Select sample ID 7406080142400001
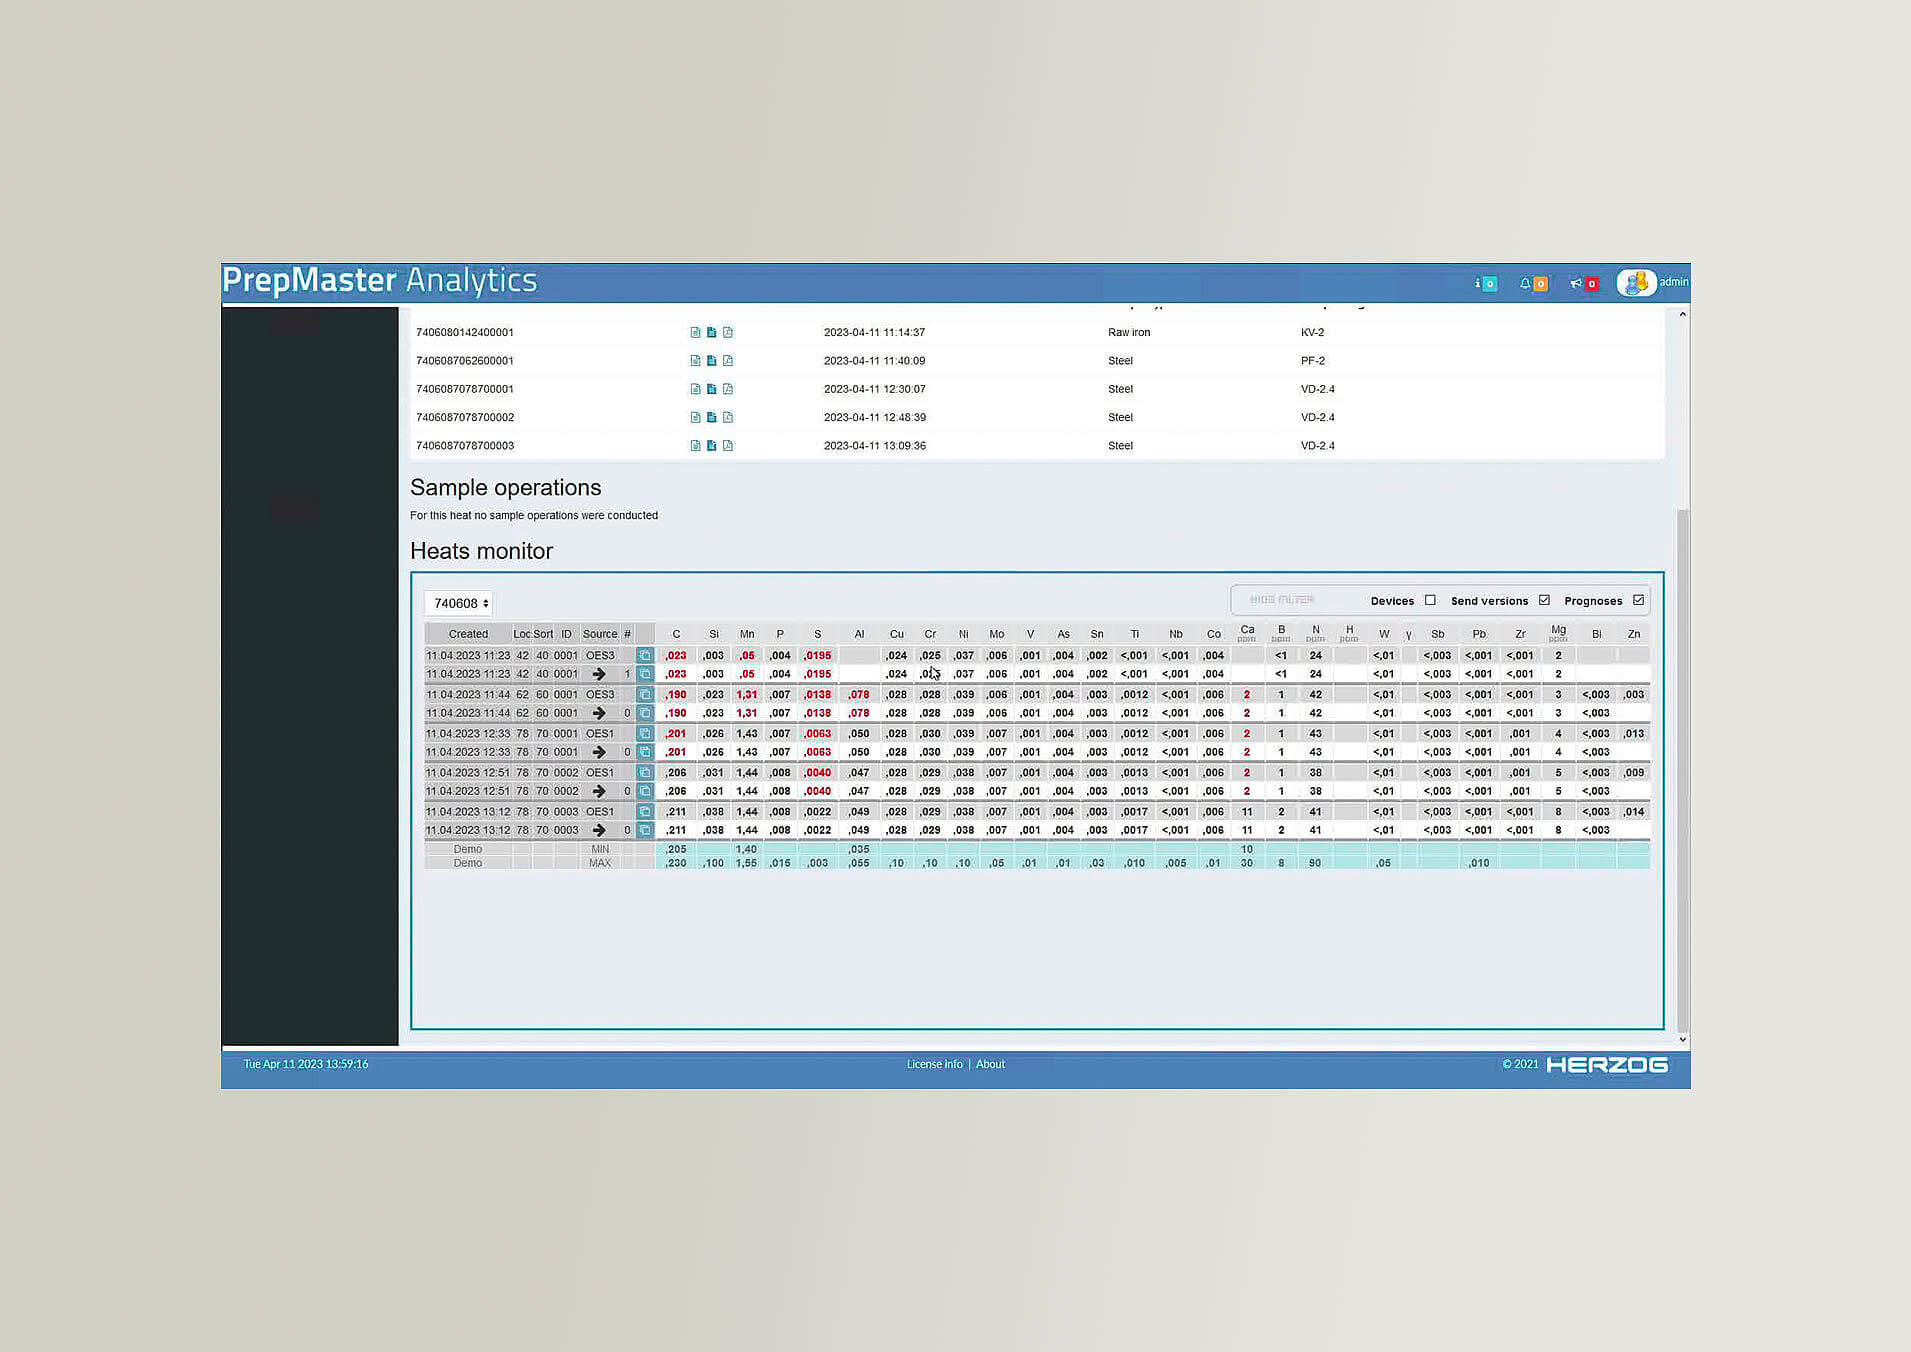Screen dimensions: 1911x1352 (465, 333)
